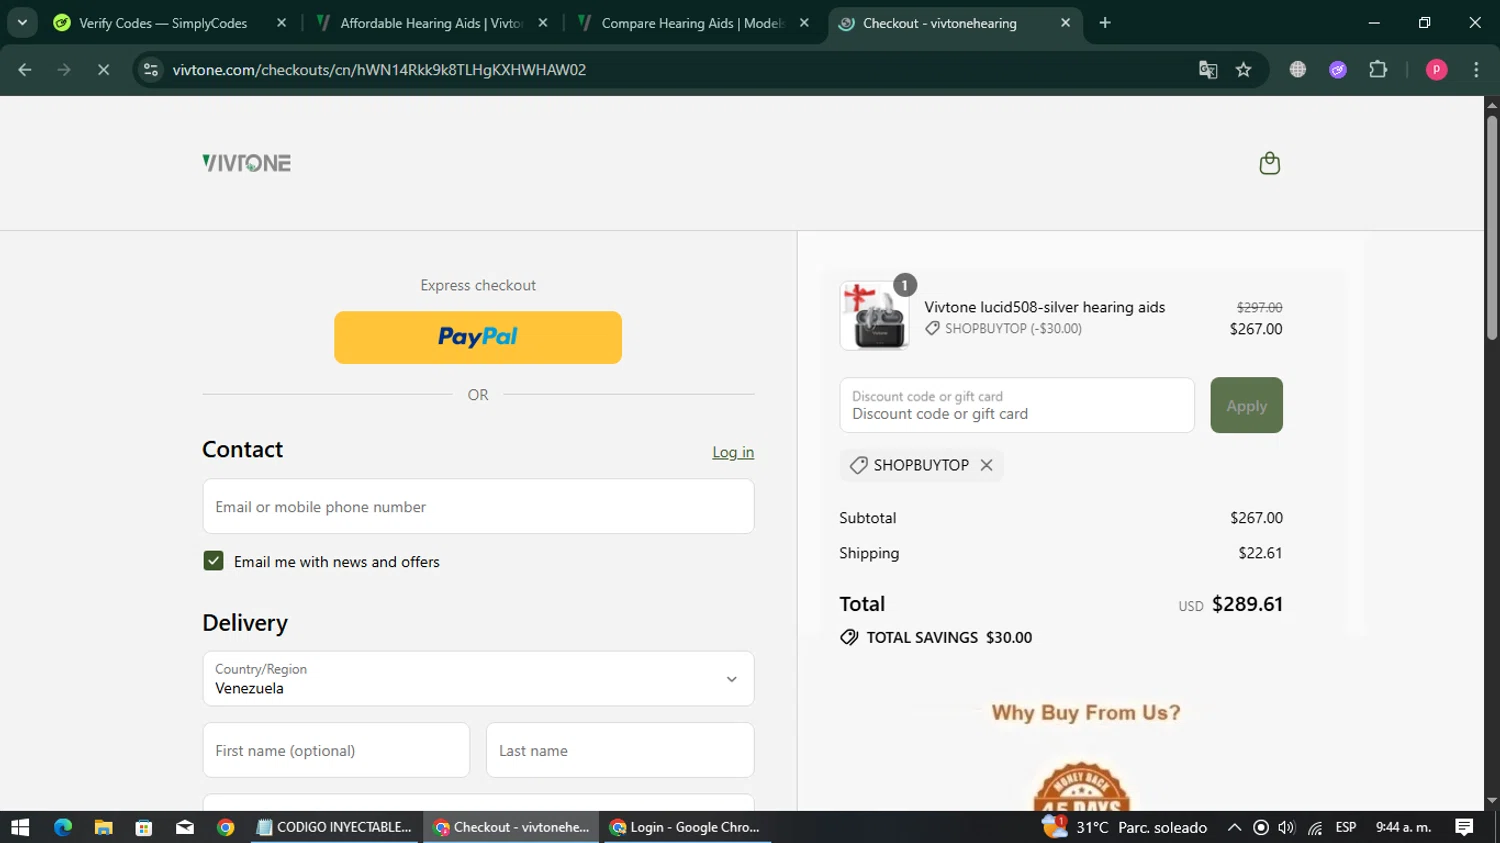
Task: Close the Verify Codes SimplyCodes tab
Action: click(x=281, y=23)
